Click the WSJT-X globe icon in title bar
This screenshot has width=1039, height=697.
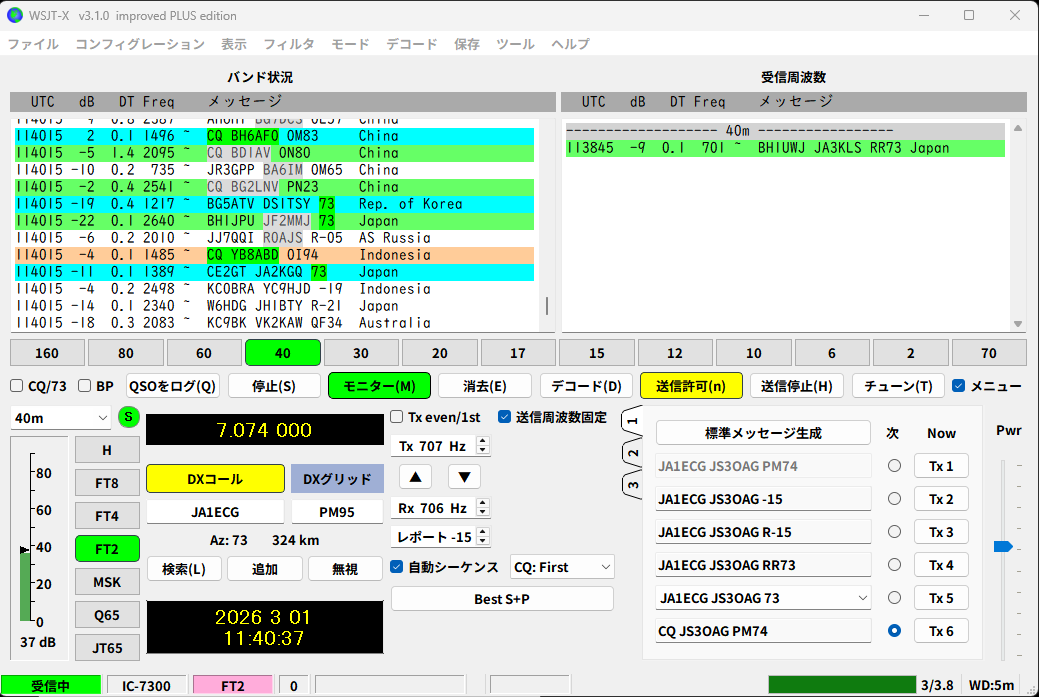click(15, 15)
